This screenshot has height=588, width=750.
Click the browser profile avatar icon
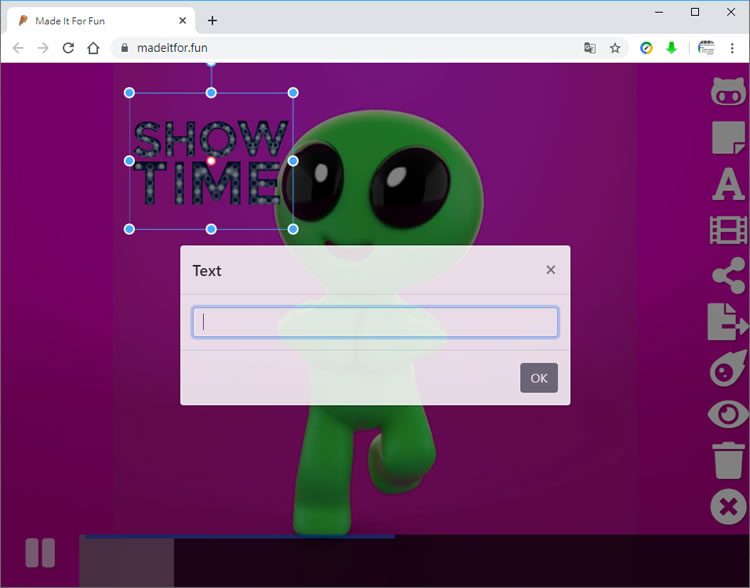point(706,48)
